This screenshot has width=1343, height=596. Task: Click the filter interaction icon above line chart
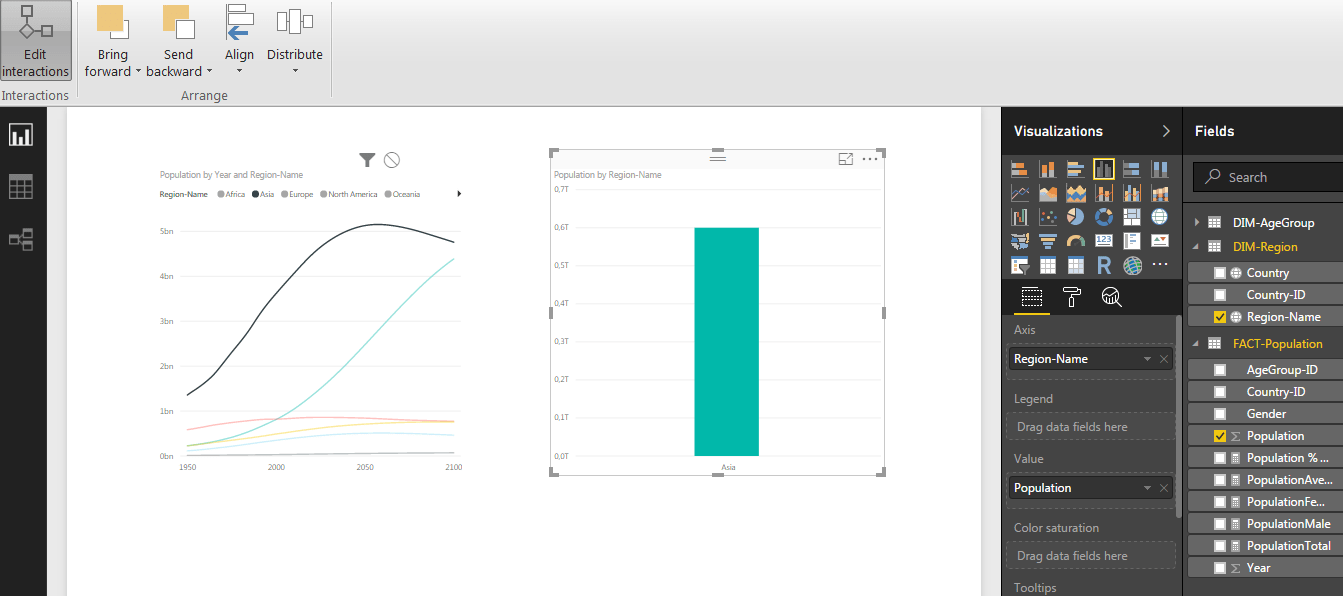pyautogui.click(x=367, y=160)
